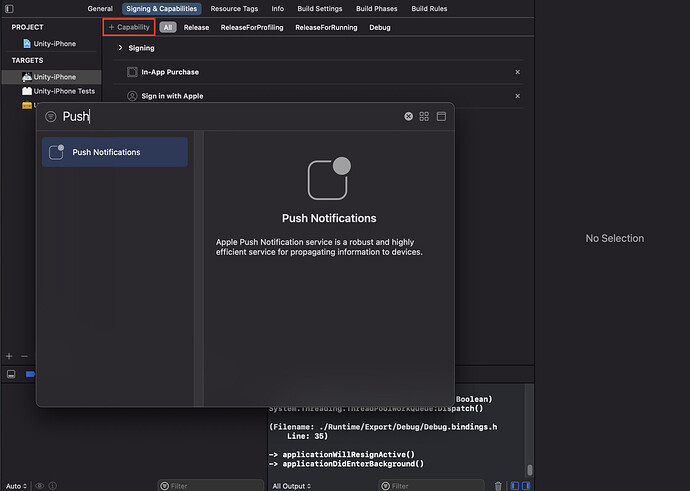Click the Push Notifications detail title

(329, 218)
